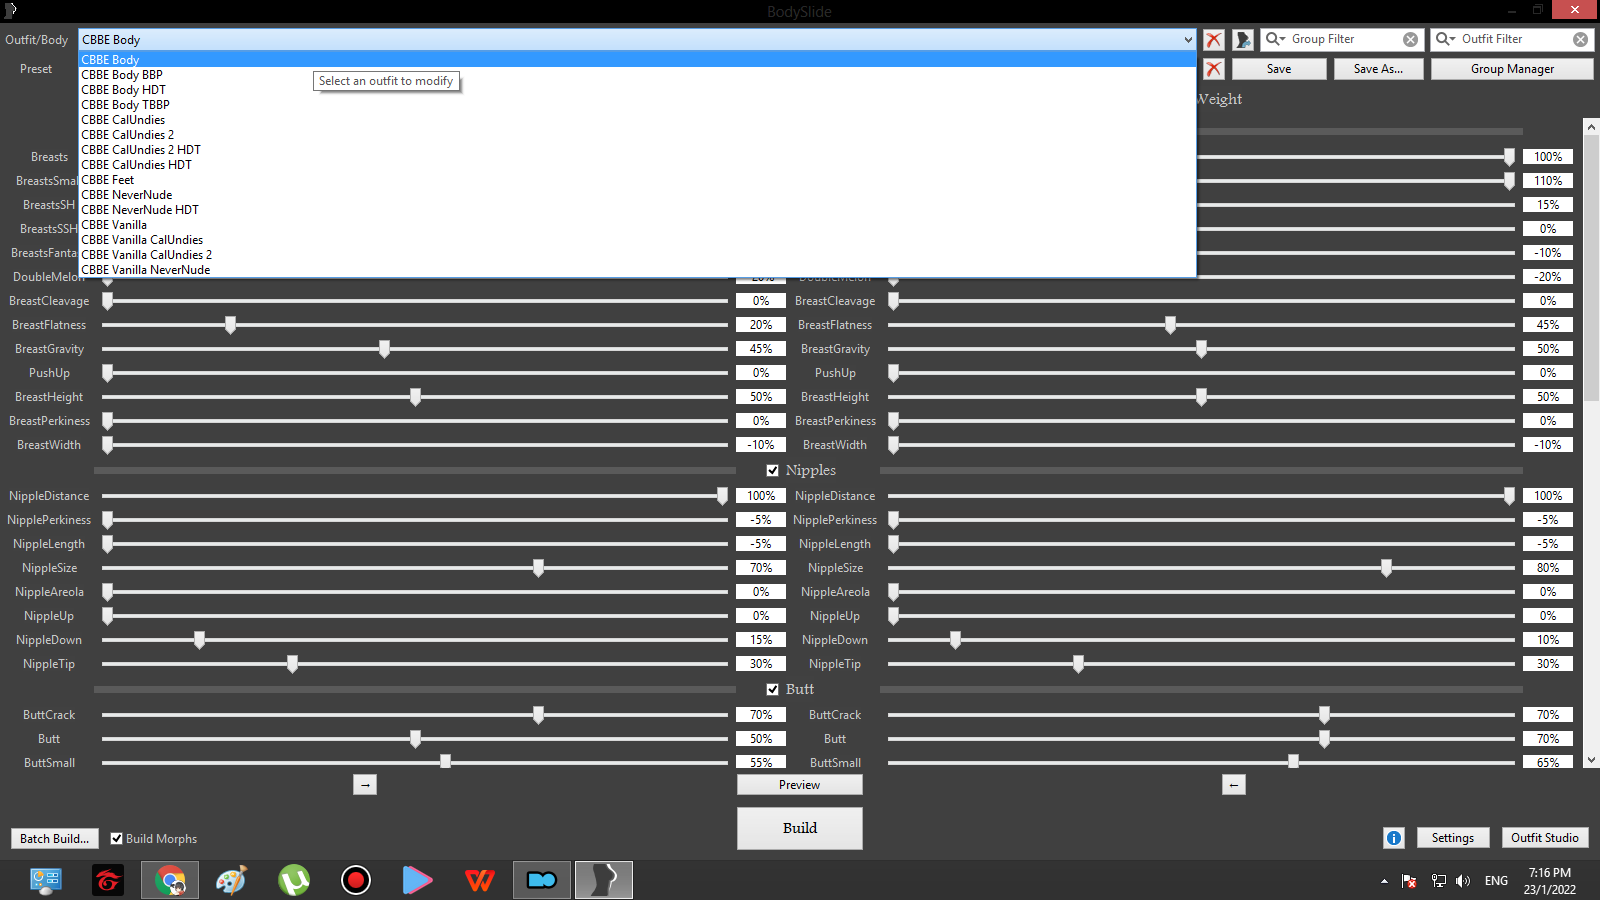Image resolution: width=1600 pixels, height=900 pixels.
Task: Click low-weight NippleTip slider thumb
Action: [292, 664]
